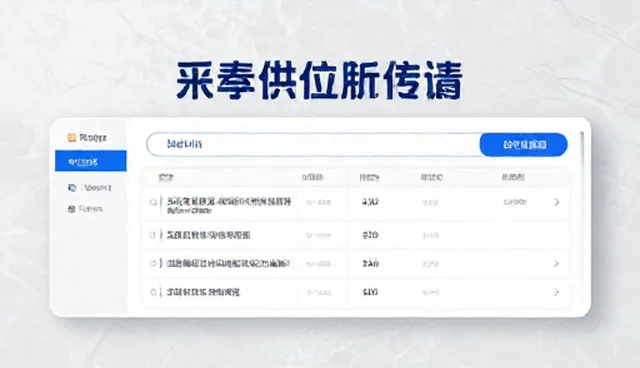This screenshot has height=368, width=640.
Task: Click the third column header of the table
Action: (369, 177)
